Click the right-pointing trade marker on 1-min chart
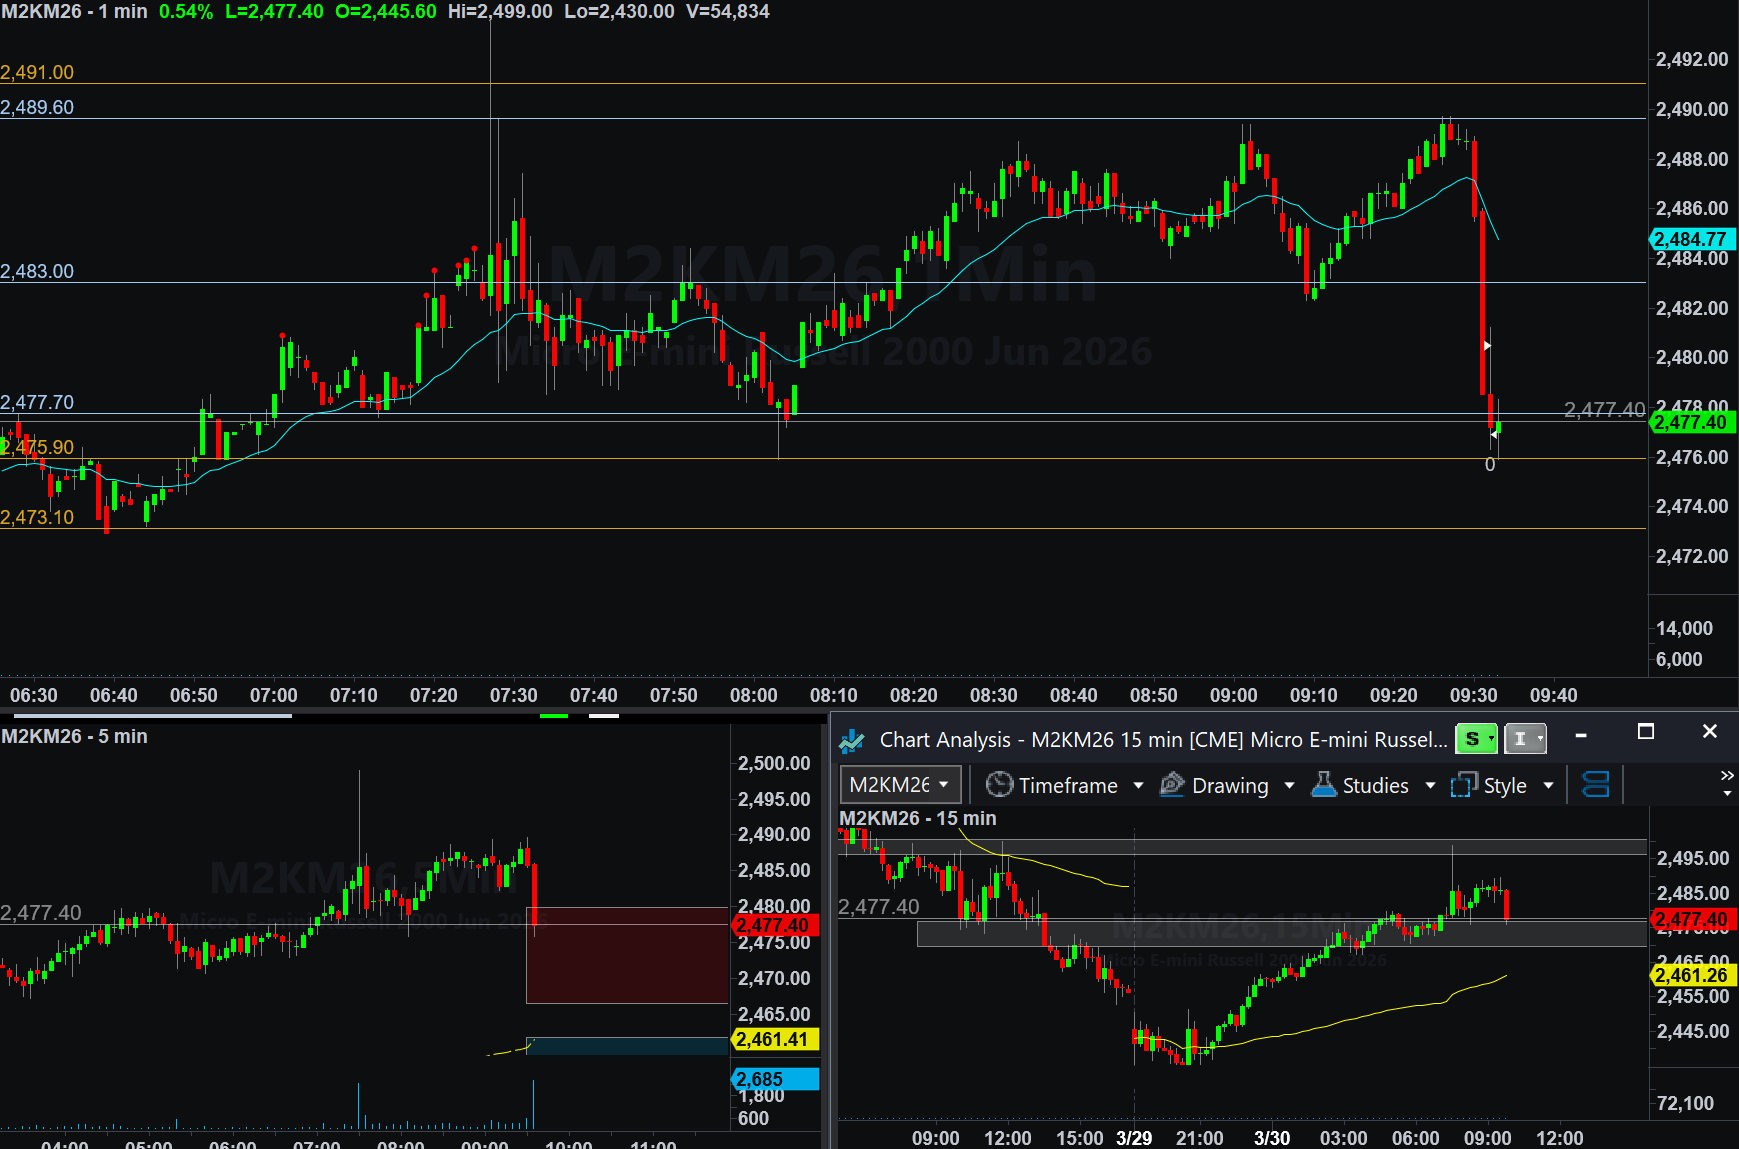Image resolution: width=1739 pixels, height=1149 pixels. [1487, 346]
